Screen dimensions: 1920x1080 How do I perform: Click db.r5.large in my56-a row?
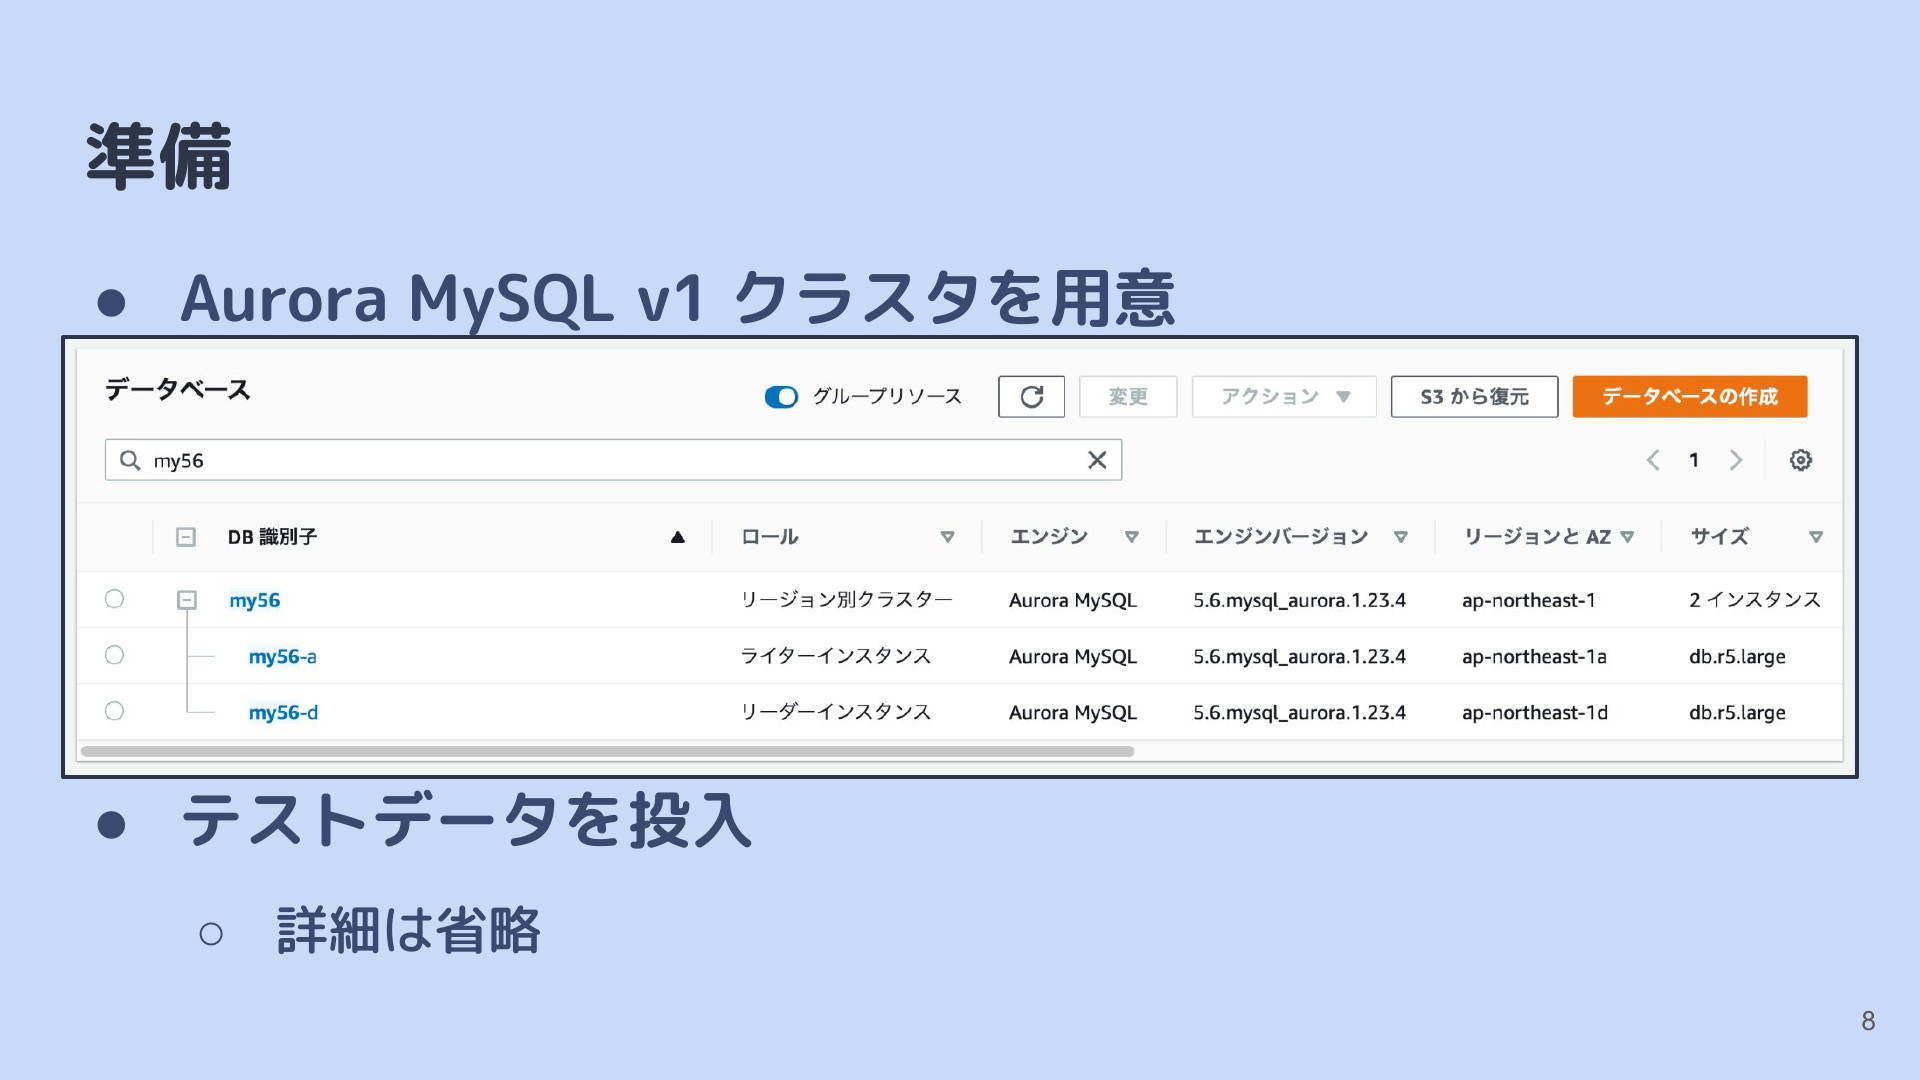point(1737,657)
